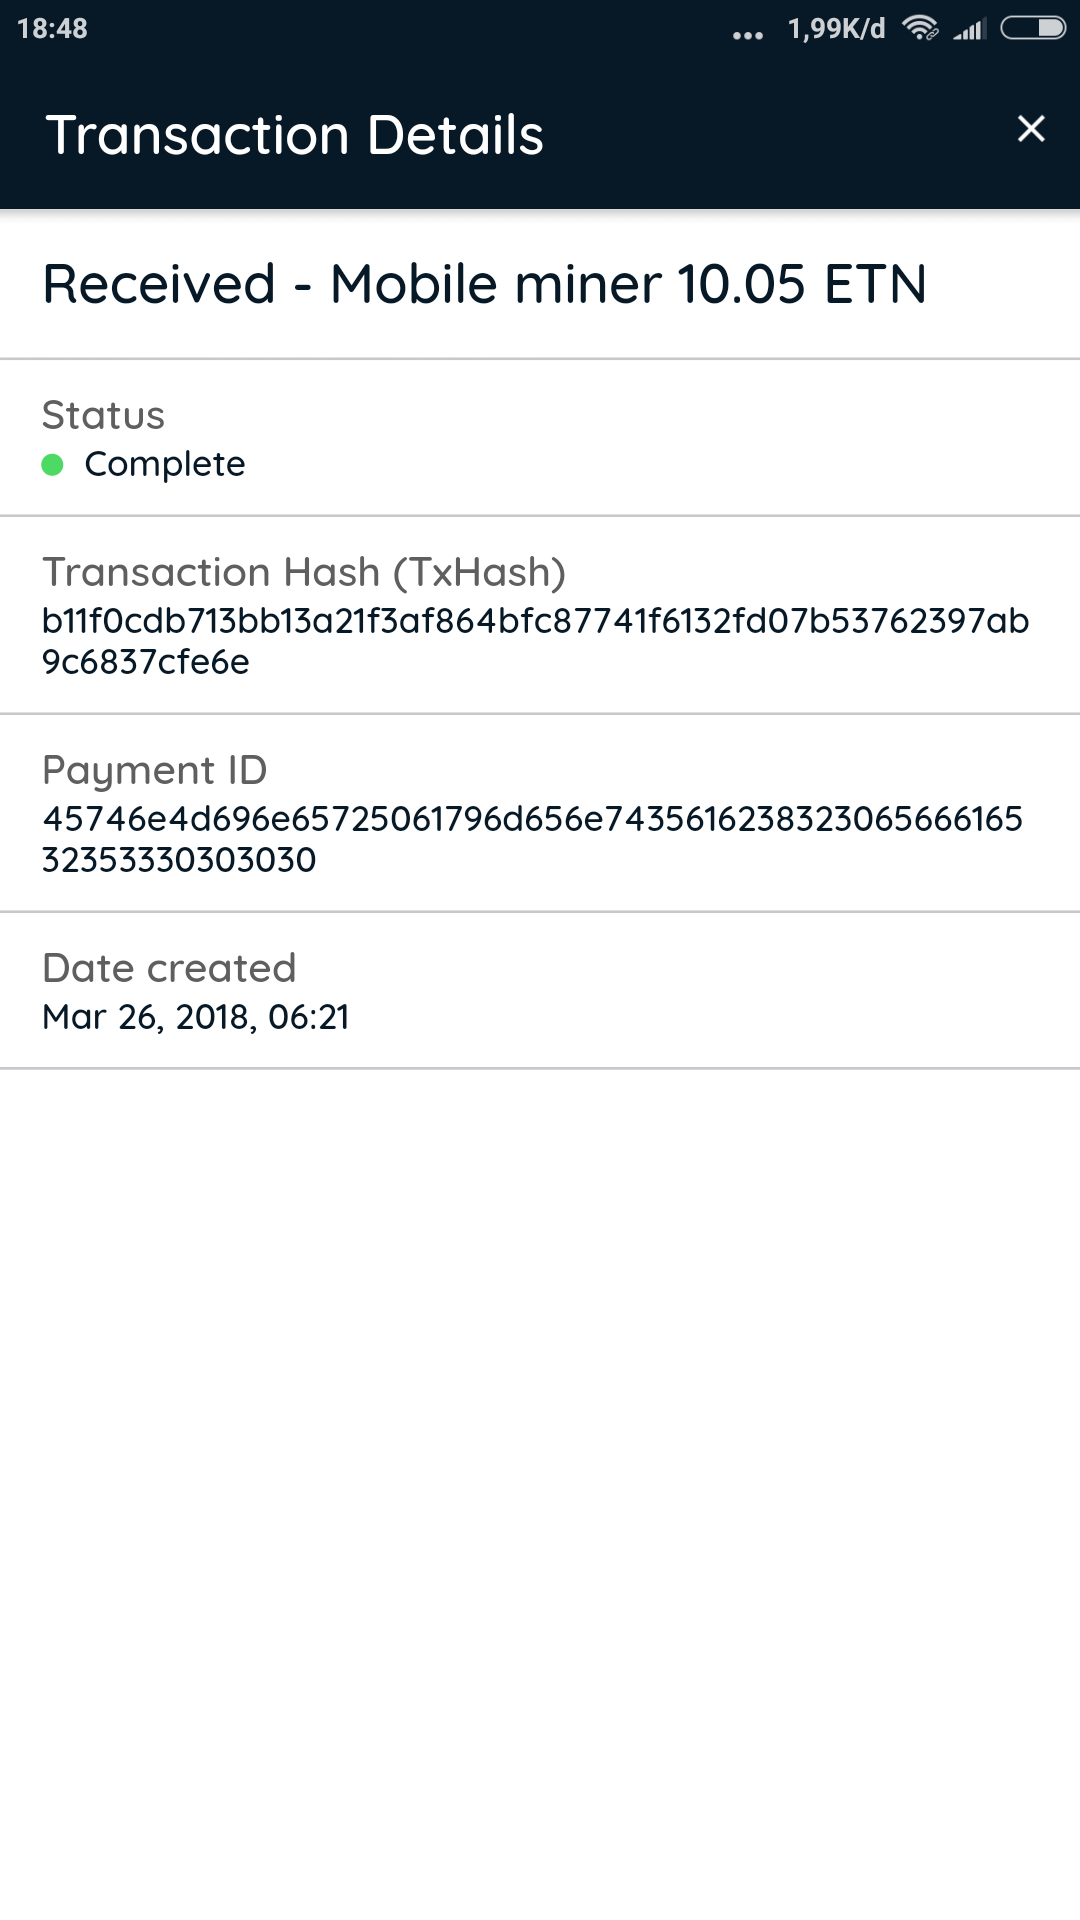Screen dimensions: 1080x1920
Task: Tap the date Mar 26, 2018, 06:21
Action: [x=196, y=1017]
